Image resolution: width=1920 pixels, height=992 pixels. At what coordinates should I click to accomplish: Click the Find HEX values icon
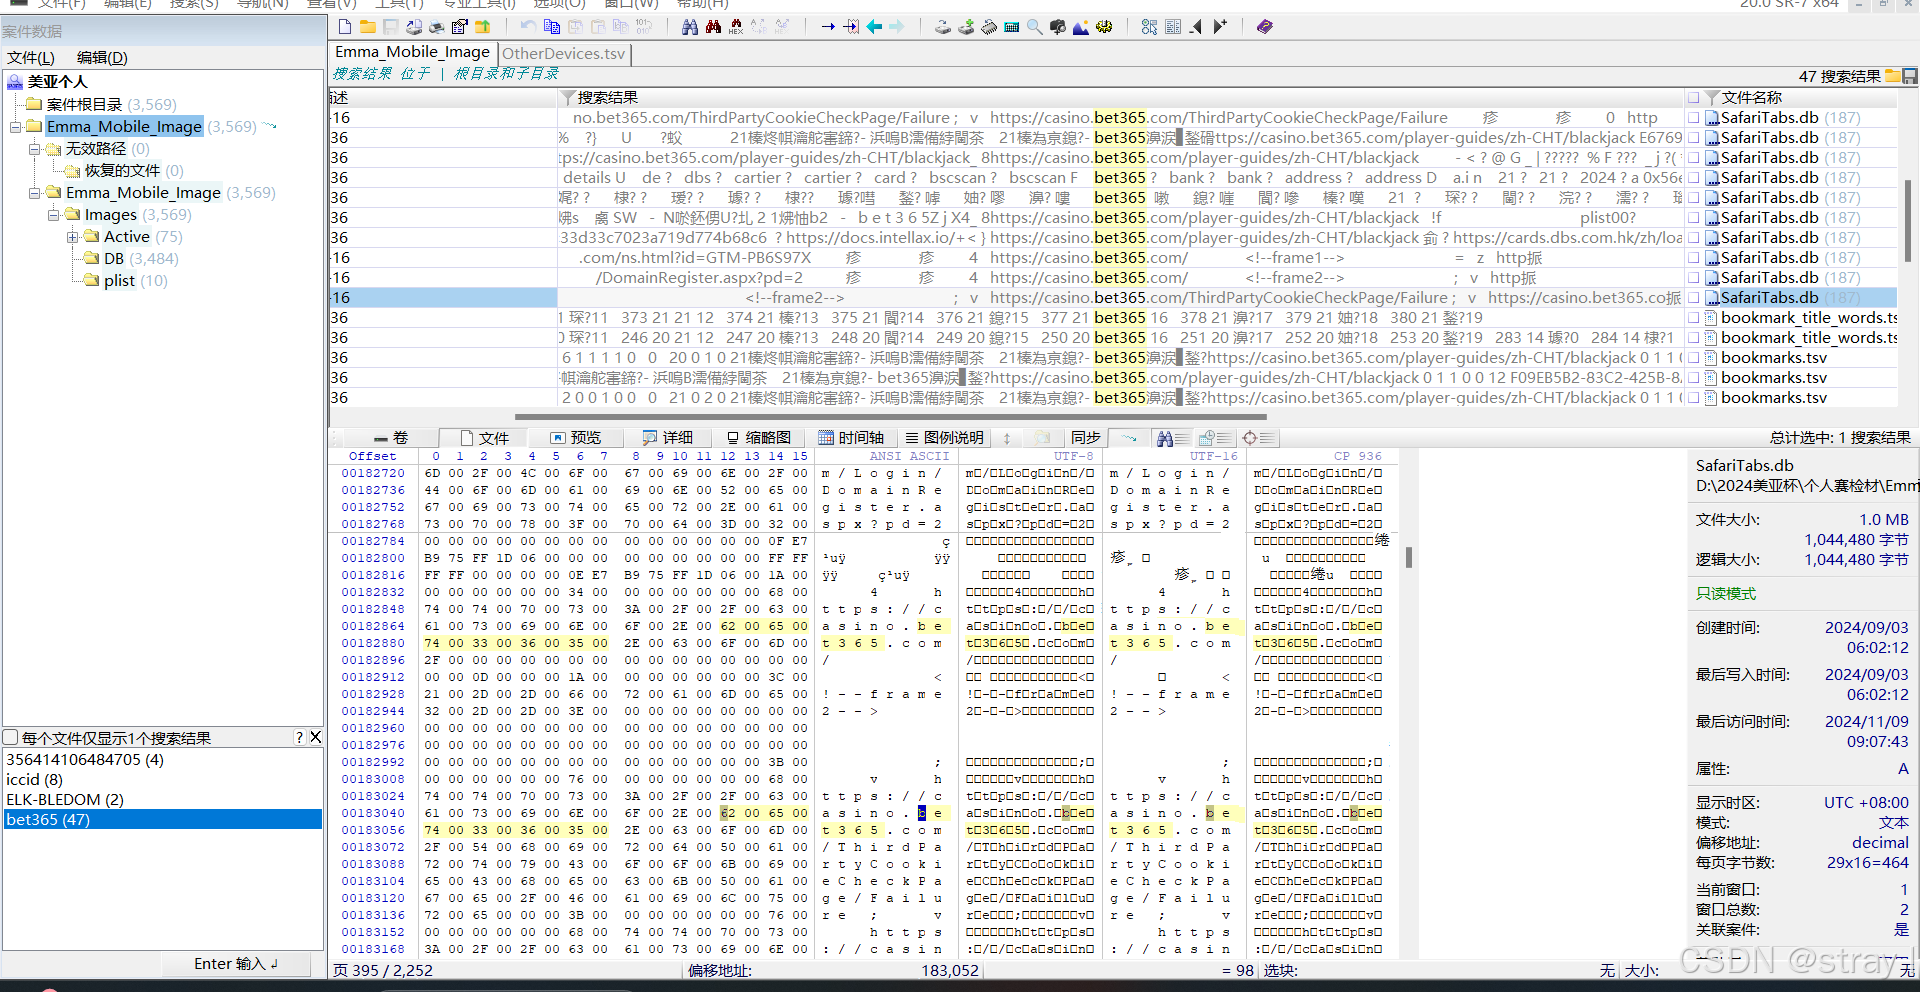coord(736,27)
